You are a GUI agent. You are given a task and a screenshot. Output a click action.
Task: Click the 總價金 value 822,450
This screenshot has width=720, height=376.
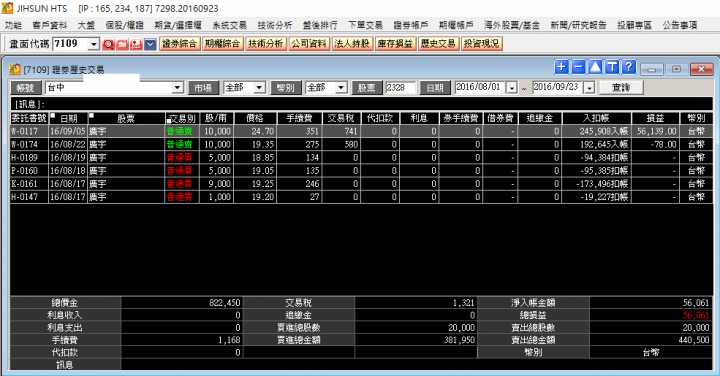[225, 303]
